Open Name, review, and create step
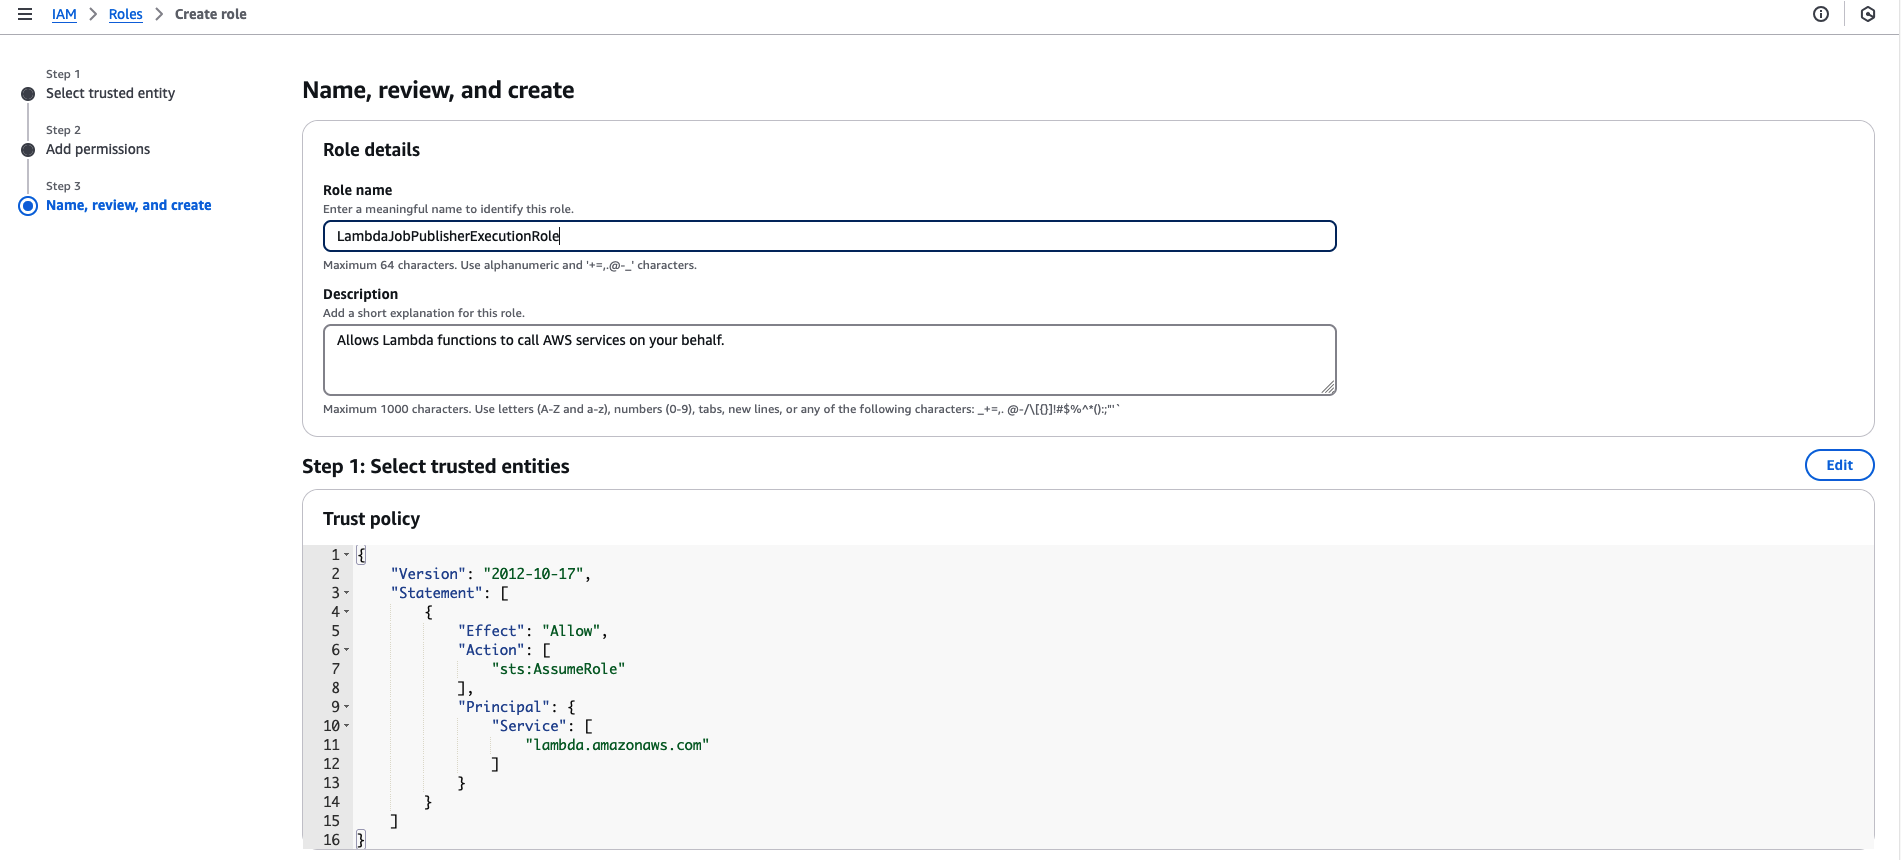This screenshot has height=860, width=1901. click(x=129, y=205)
